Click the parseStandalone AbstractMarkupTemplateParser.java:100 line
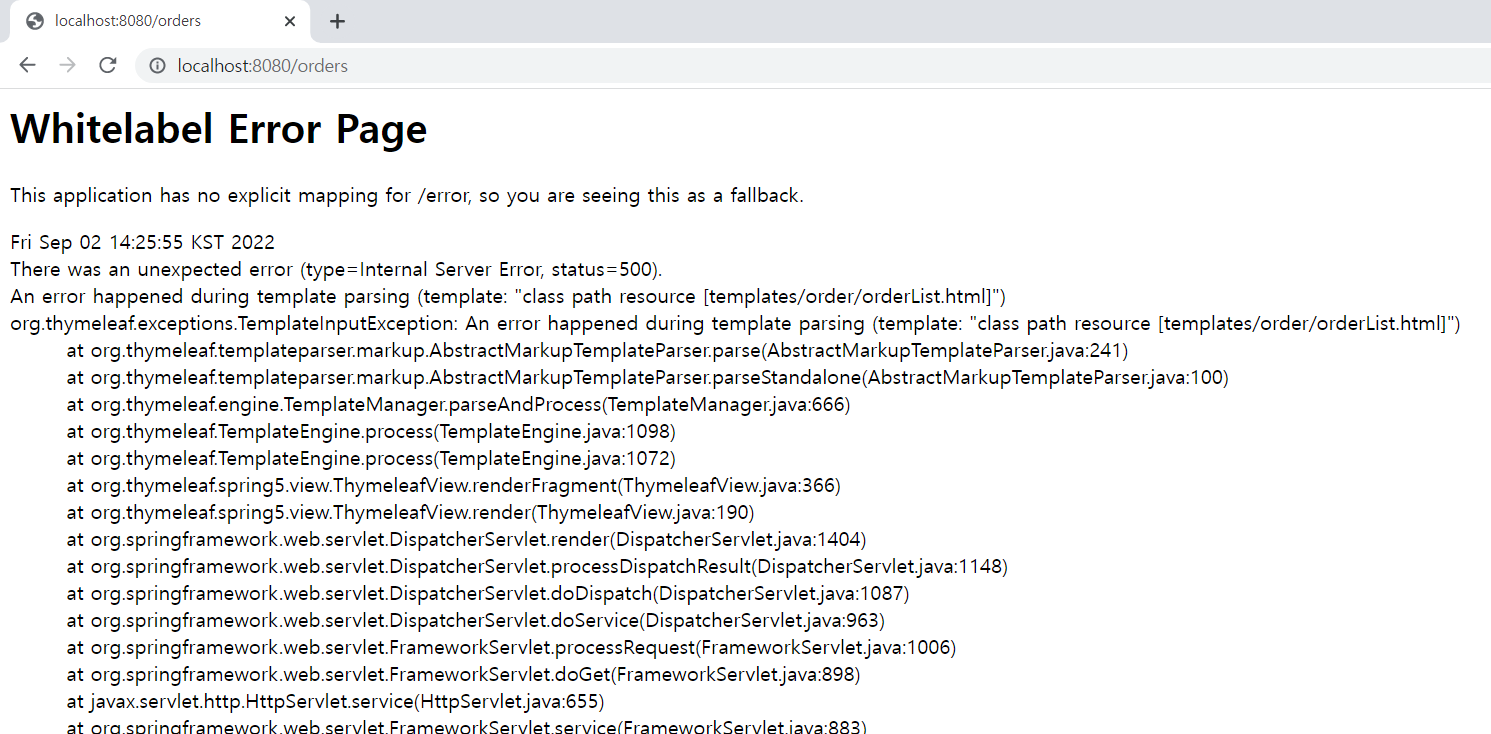This screenshot has width=1491, height=734. point(648,378)
